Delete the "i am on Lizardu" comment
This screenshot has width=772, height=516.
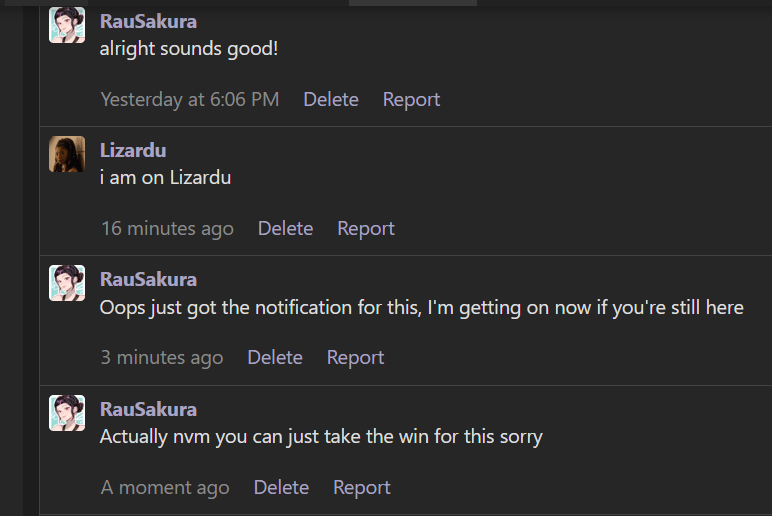[285, 228]
